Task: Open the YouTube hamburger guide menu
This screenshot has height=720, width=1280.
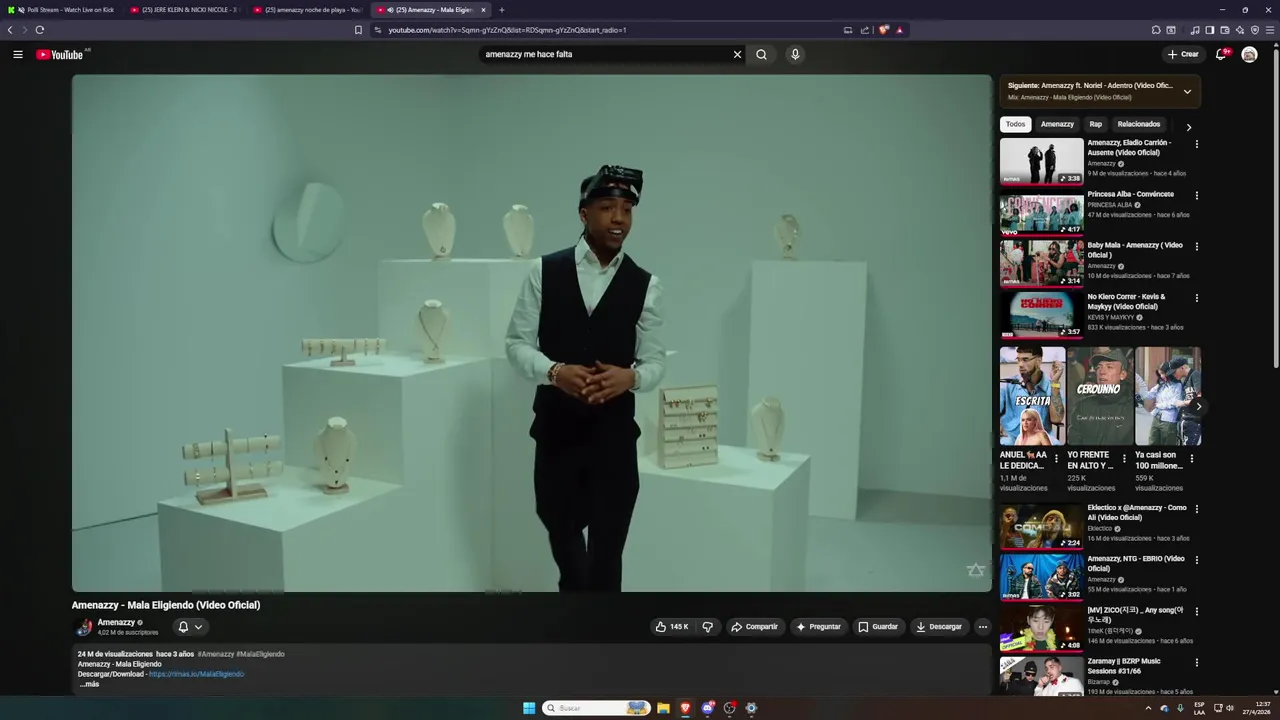Action: pos(18,54)
